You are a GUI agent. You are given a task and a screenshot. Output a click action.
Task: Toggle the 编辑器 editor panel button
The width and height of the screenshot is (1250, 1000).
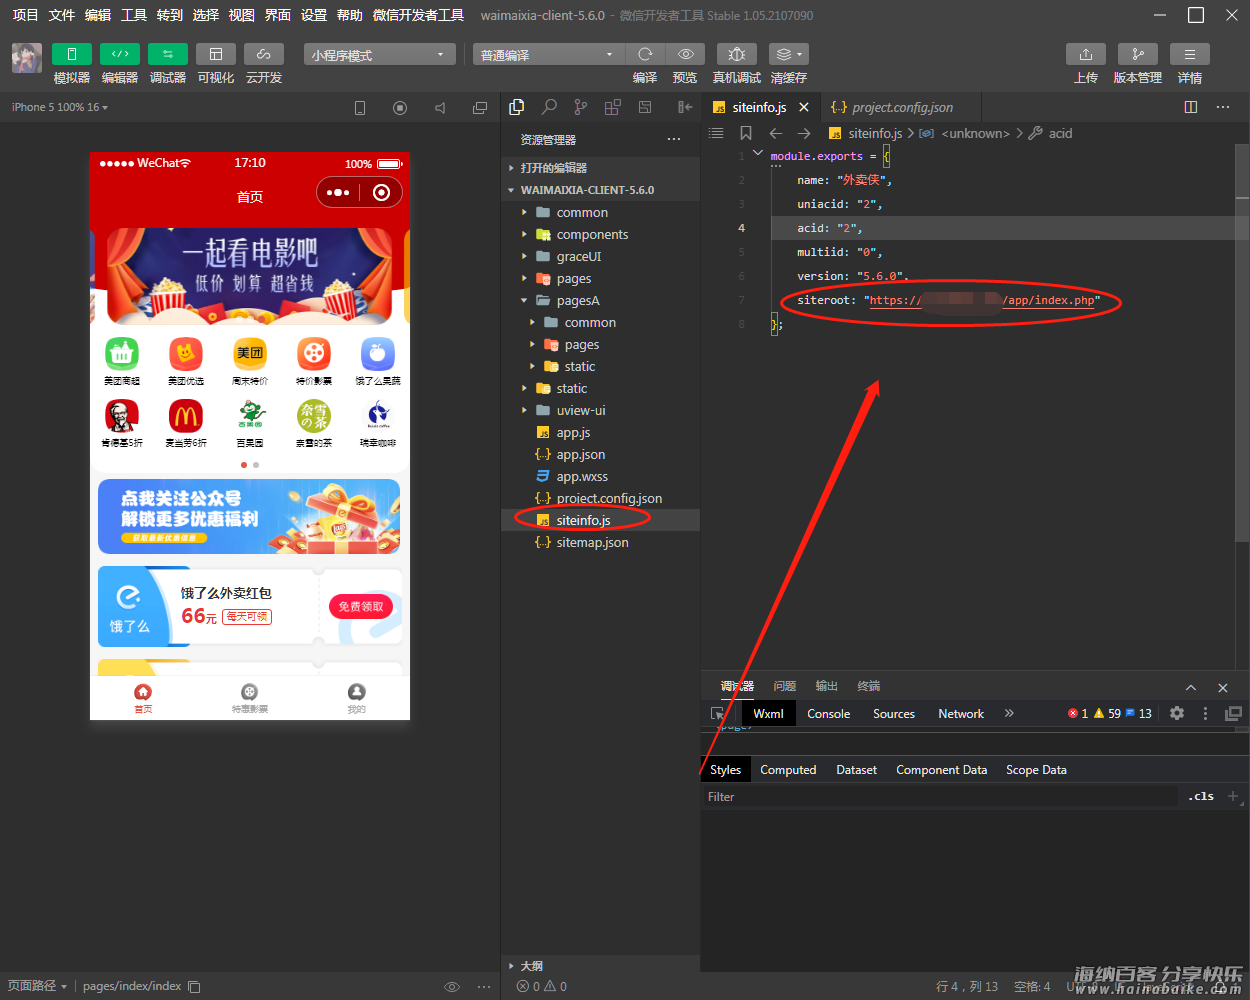pos(120,54)
